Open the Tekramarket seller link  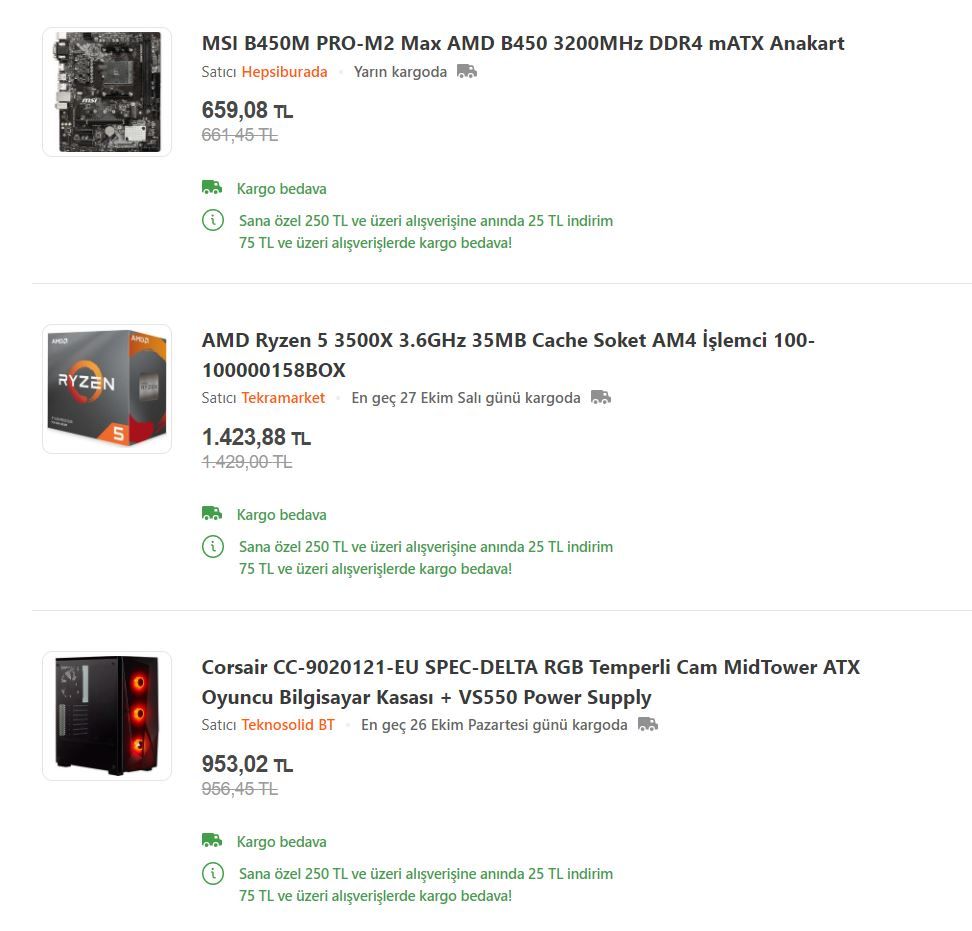[283, 398]
